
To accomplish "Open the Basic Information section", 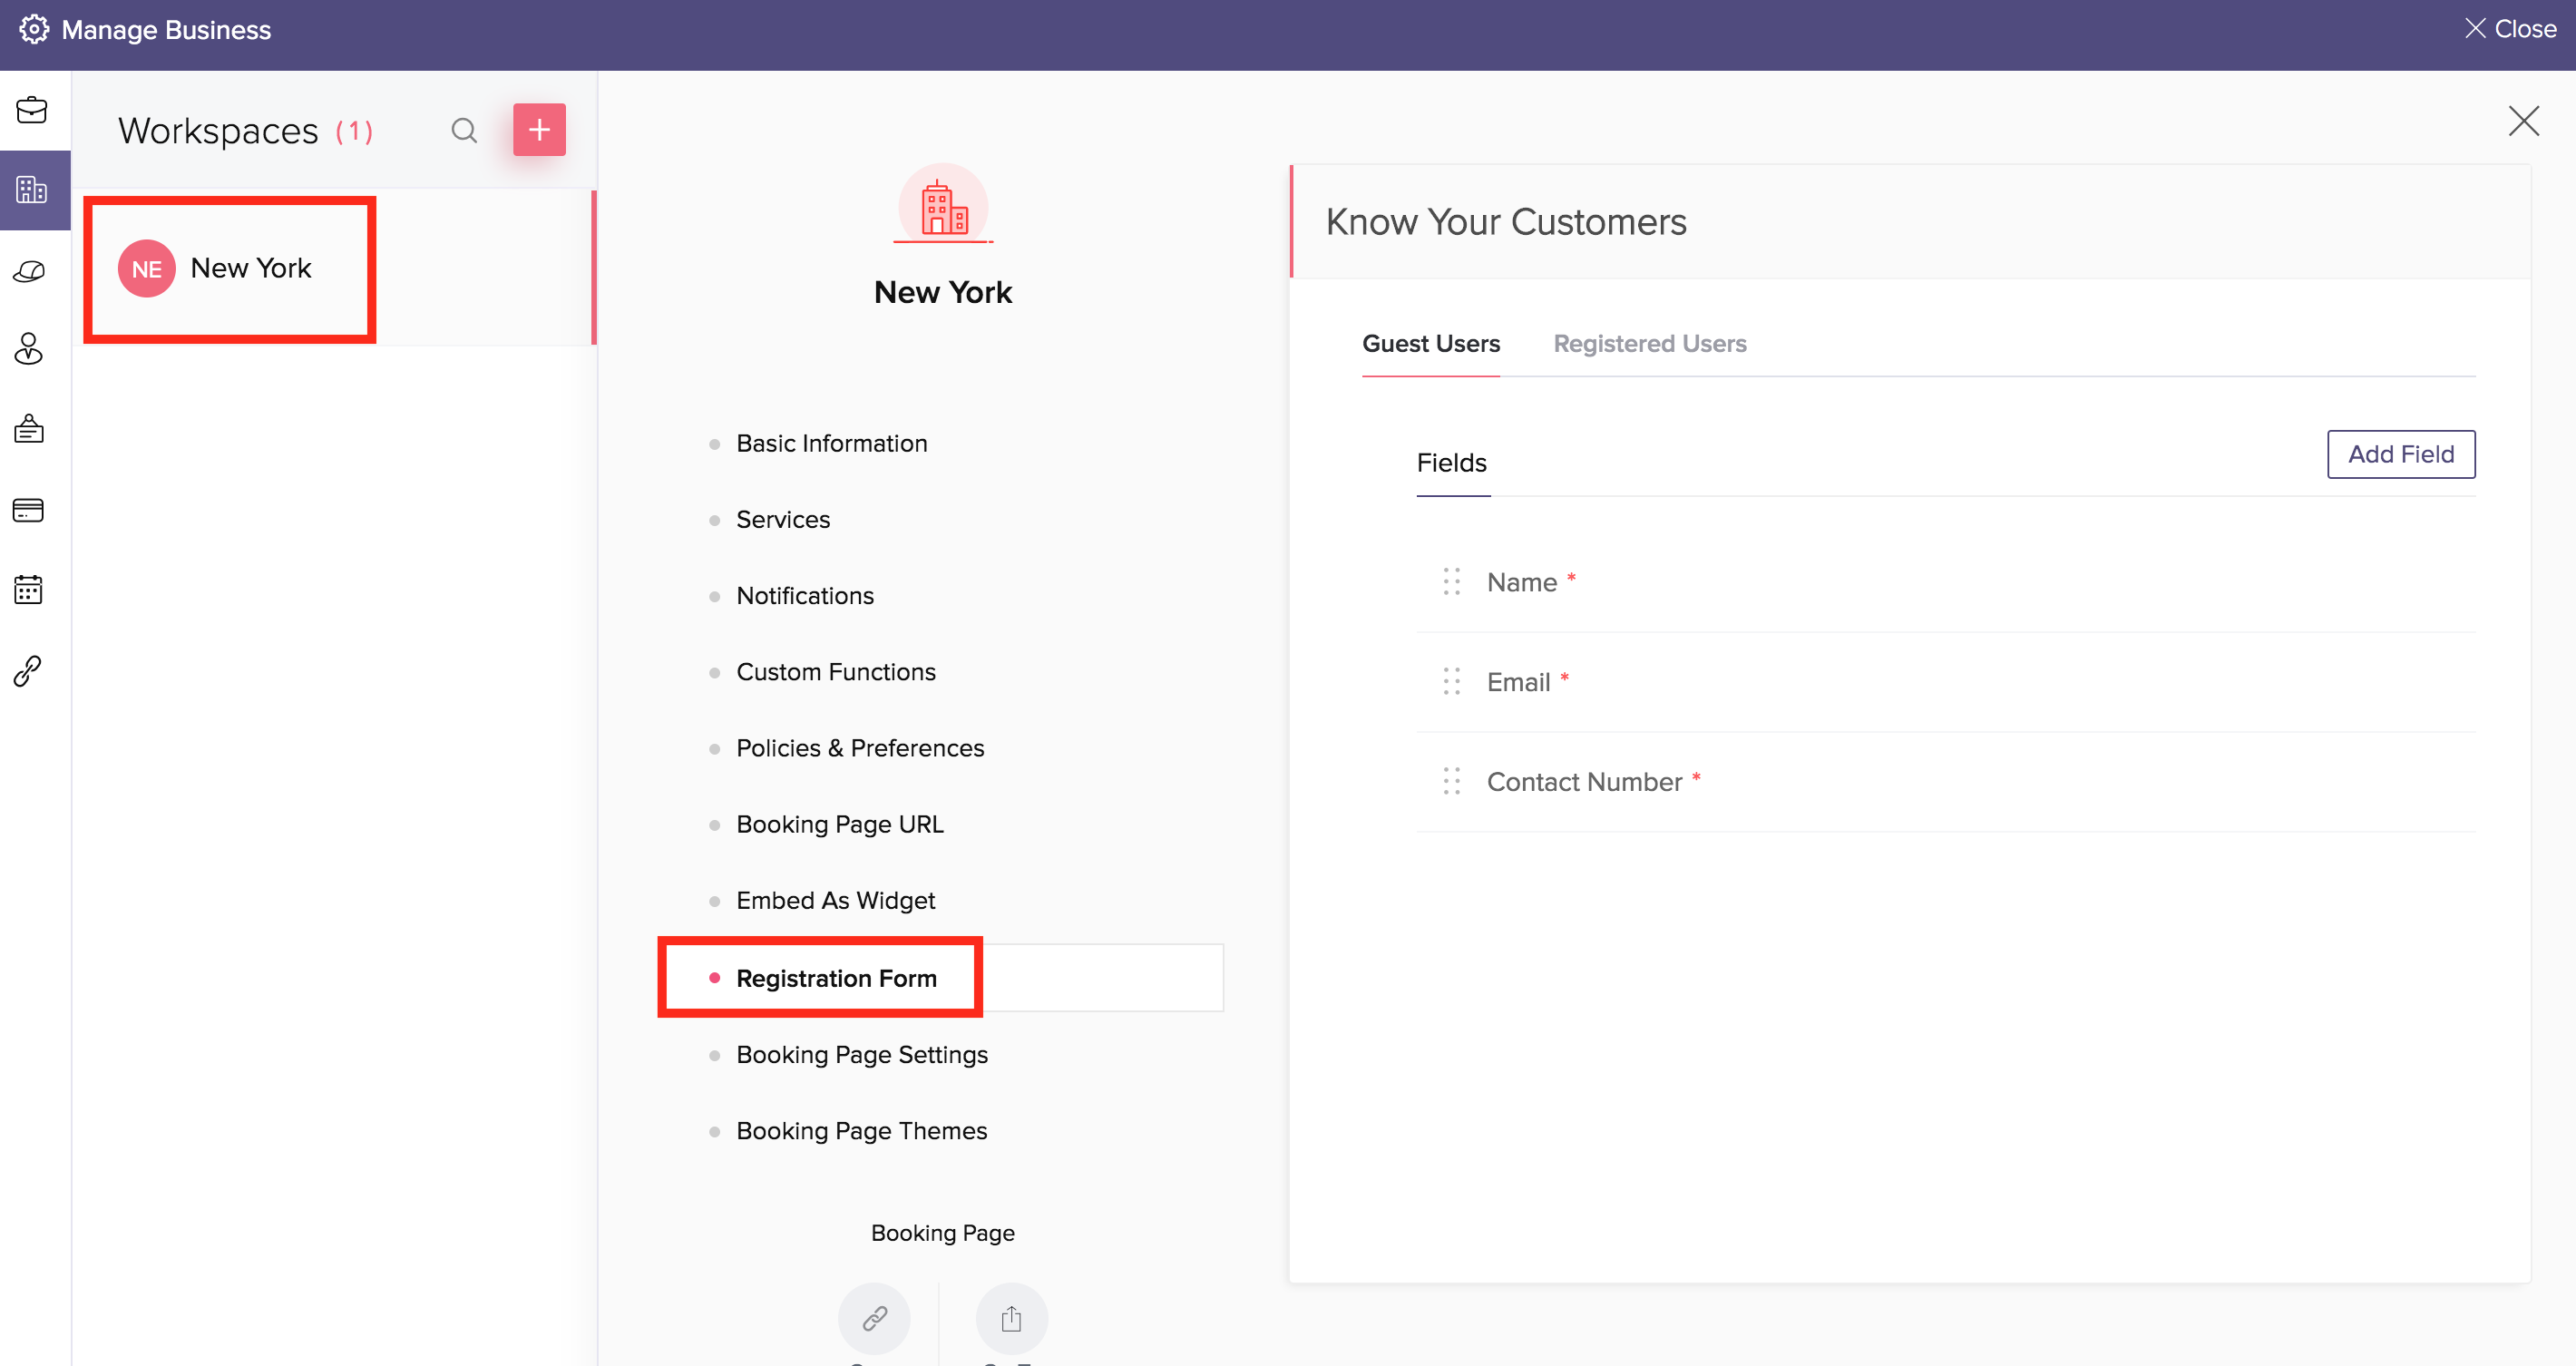I will coord(831,443).
